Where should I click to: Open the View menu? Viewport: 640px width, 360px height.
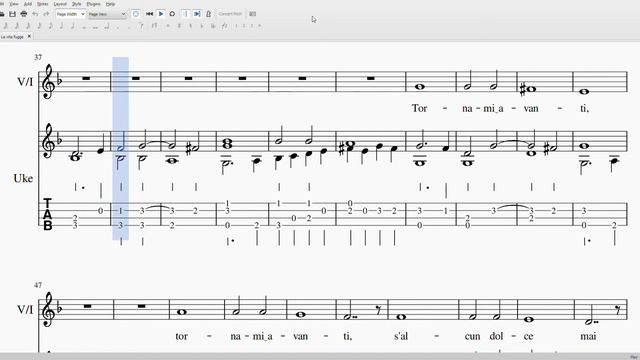14,4
